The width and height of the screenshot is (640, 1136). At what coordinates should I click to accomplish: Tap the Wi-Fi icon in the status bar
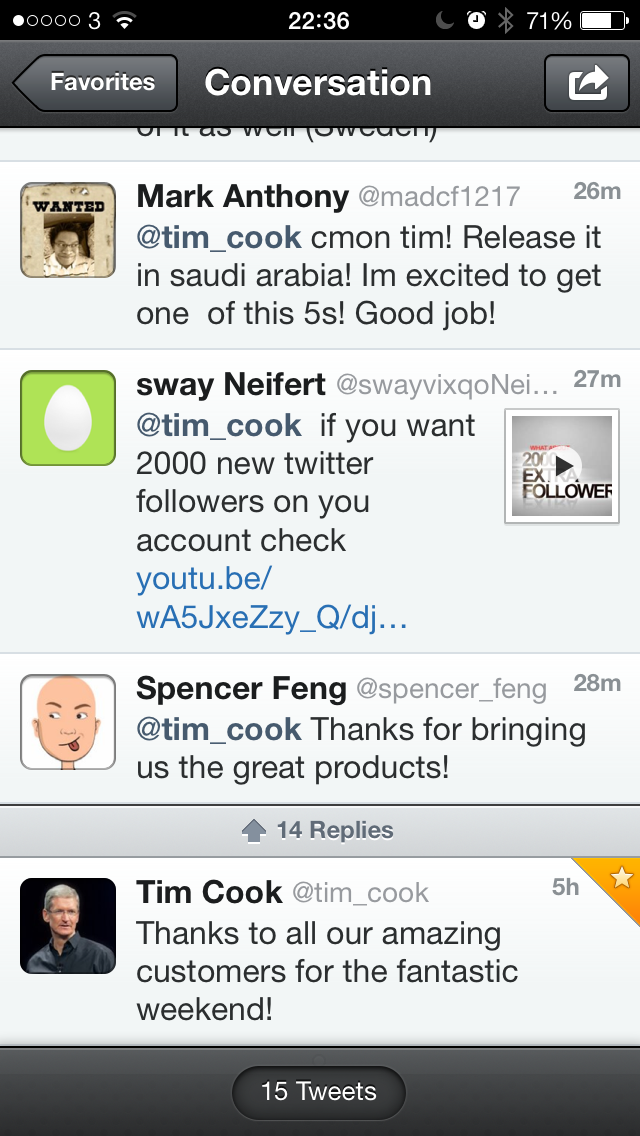[125, 20]
